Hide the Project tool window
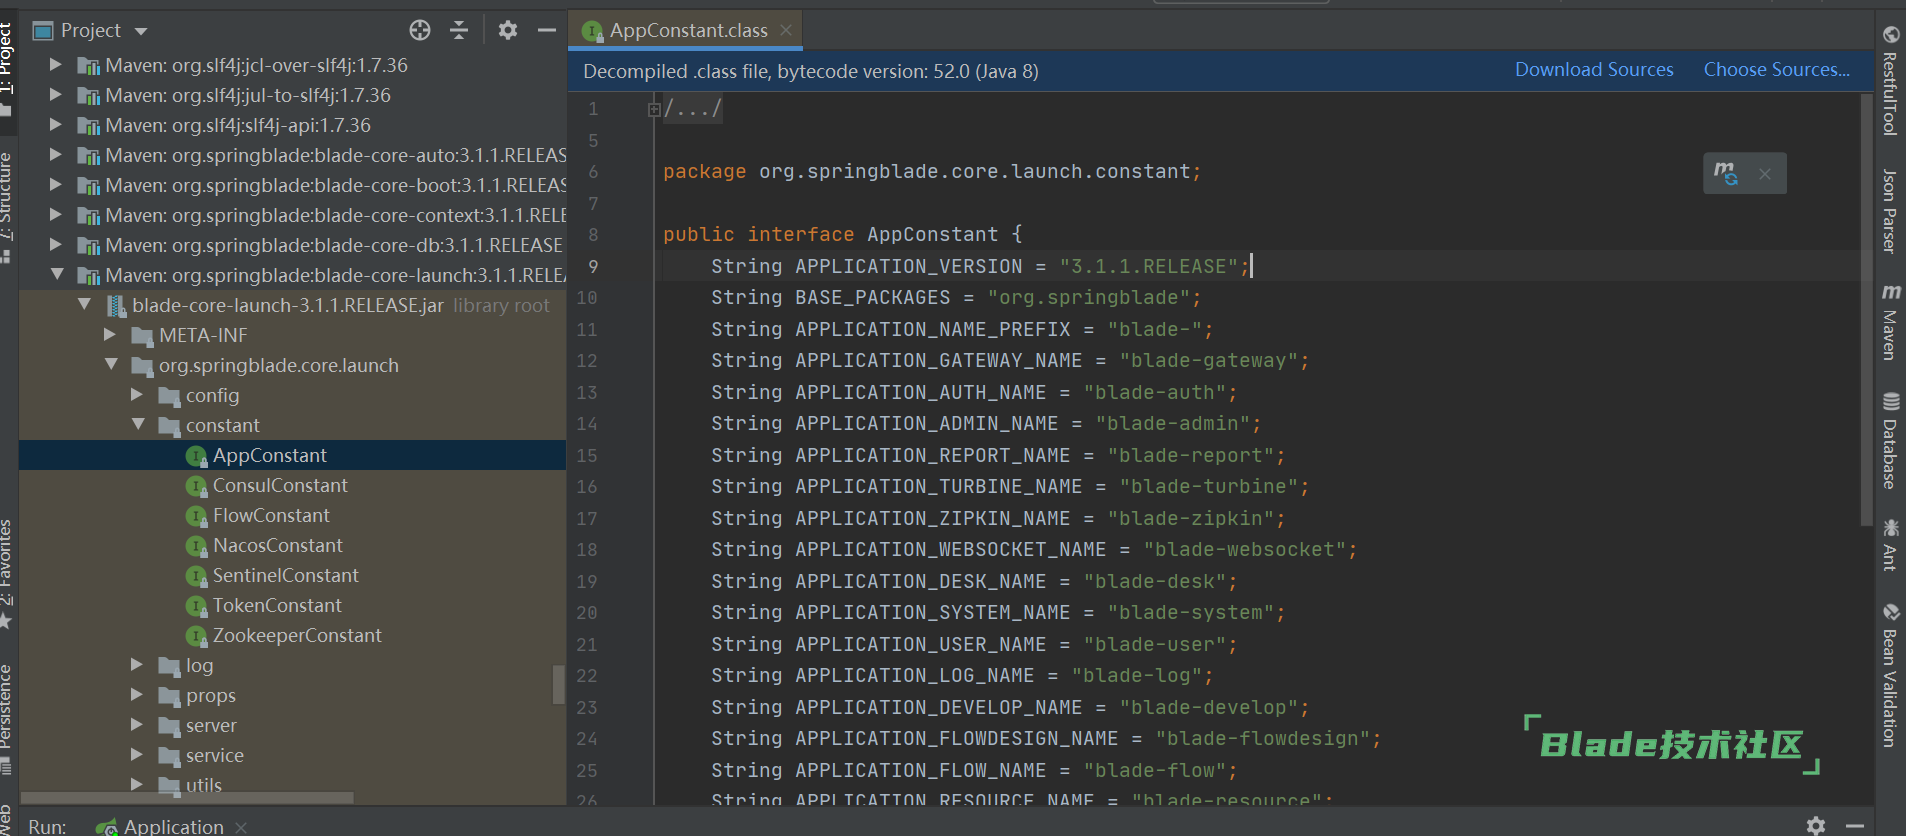1907x836 pixels. coord(546,30)
